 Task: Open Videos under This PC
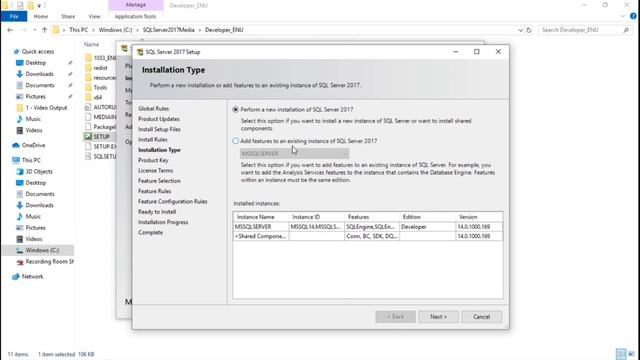coord(34,239)
